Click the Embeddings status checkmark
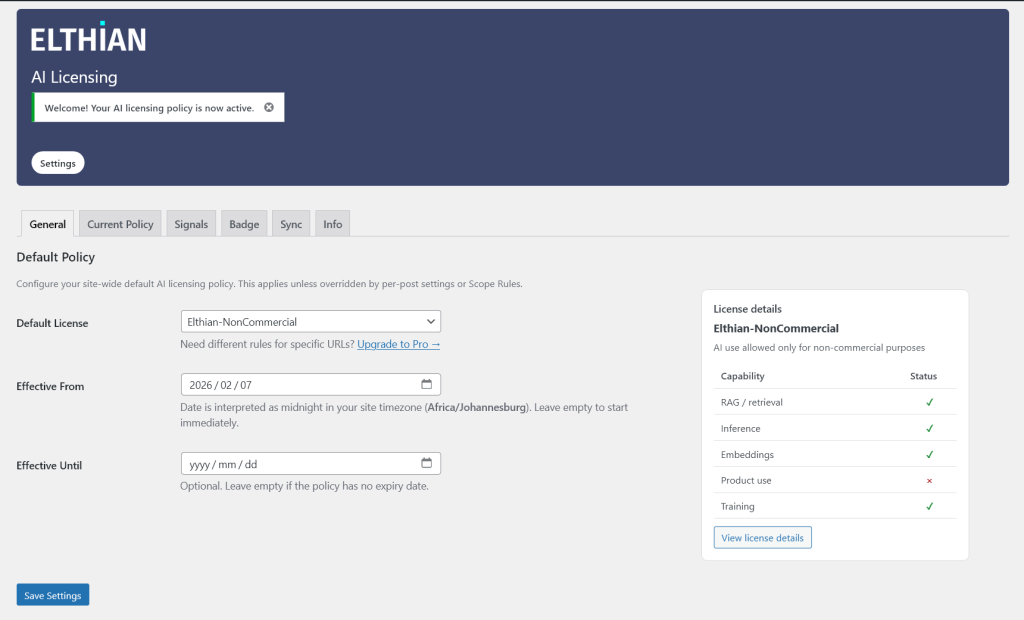1024x620 pixels. tap(929, 454)
